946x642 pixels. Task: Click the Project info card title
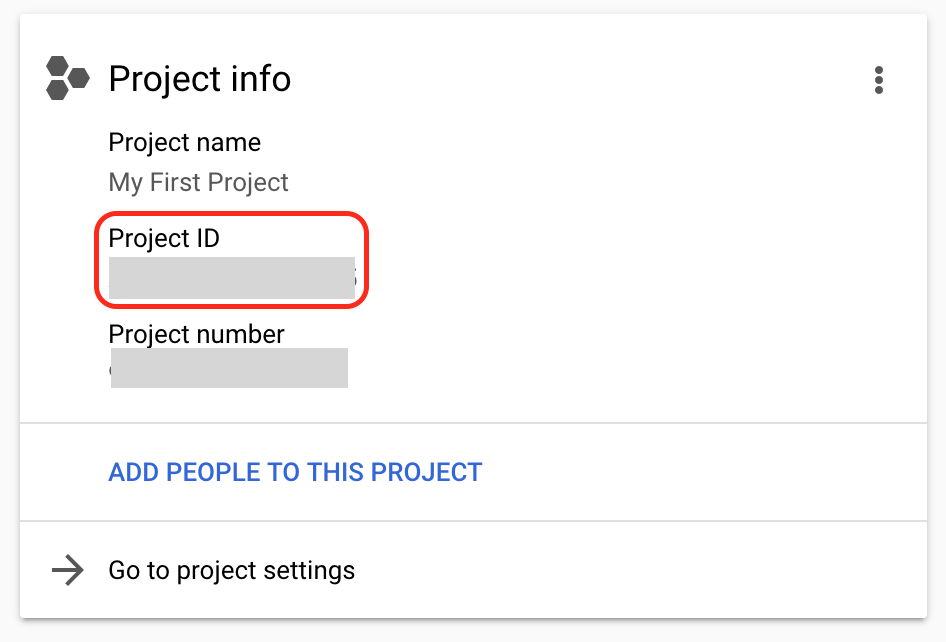coord(200,79)
